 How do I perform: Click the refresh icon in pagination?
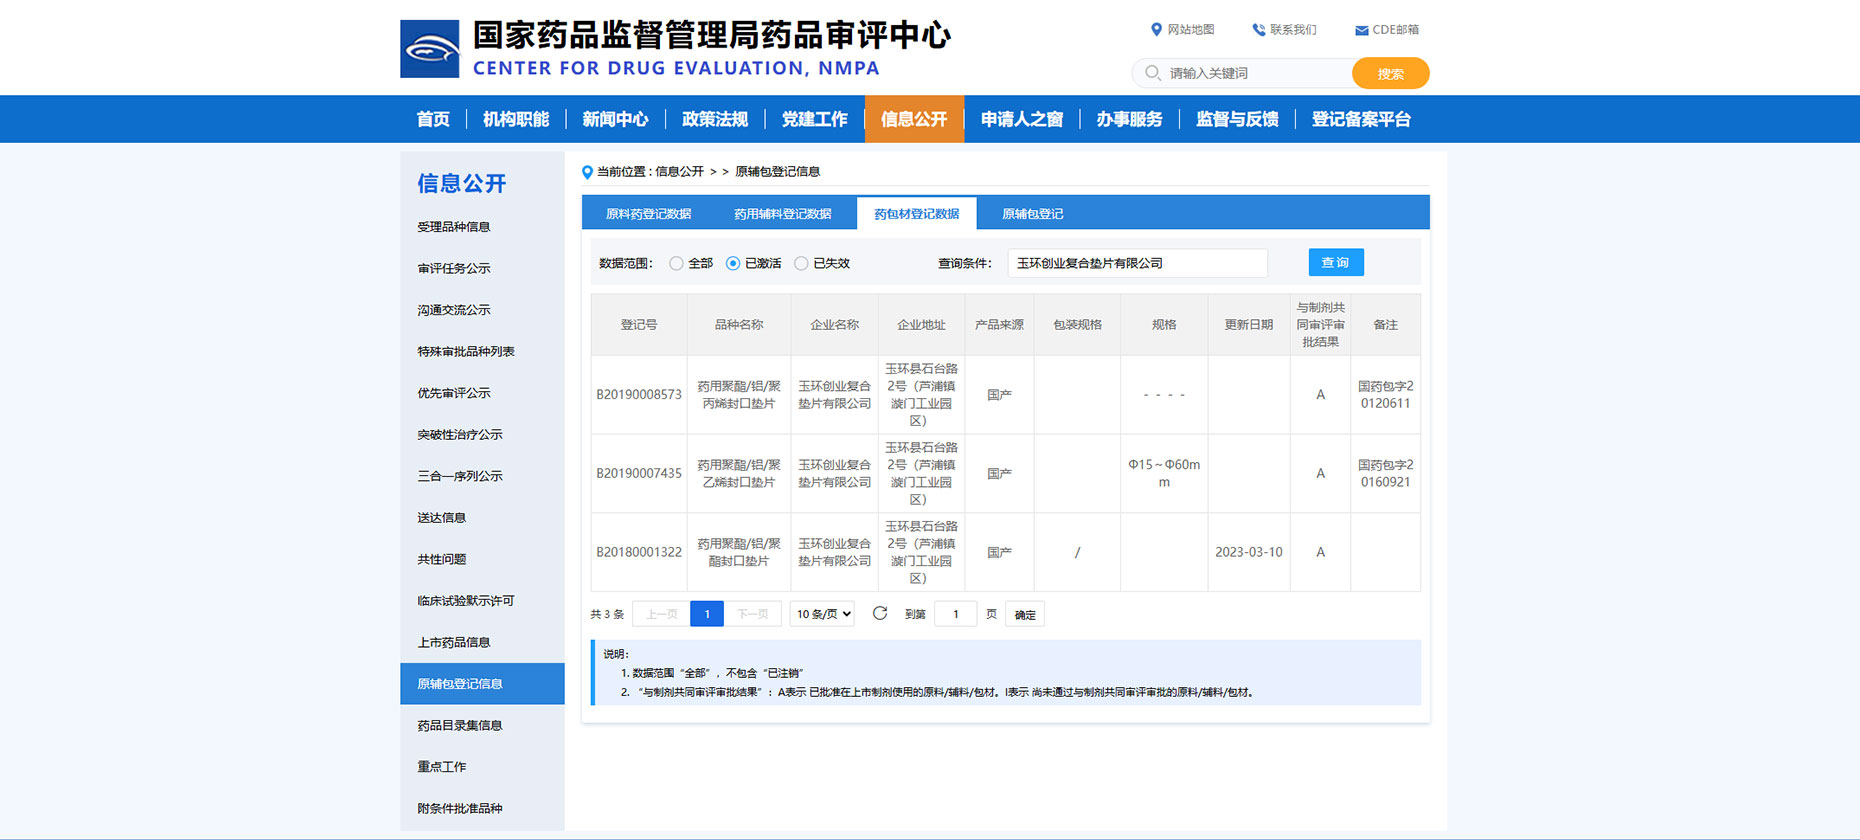880,614
